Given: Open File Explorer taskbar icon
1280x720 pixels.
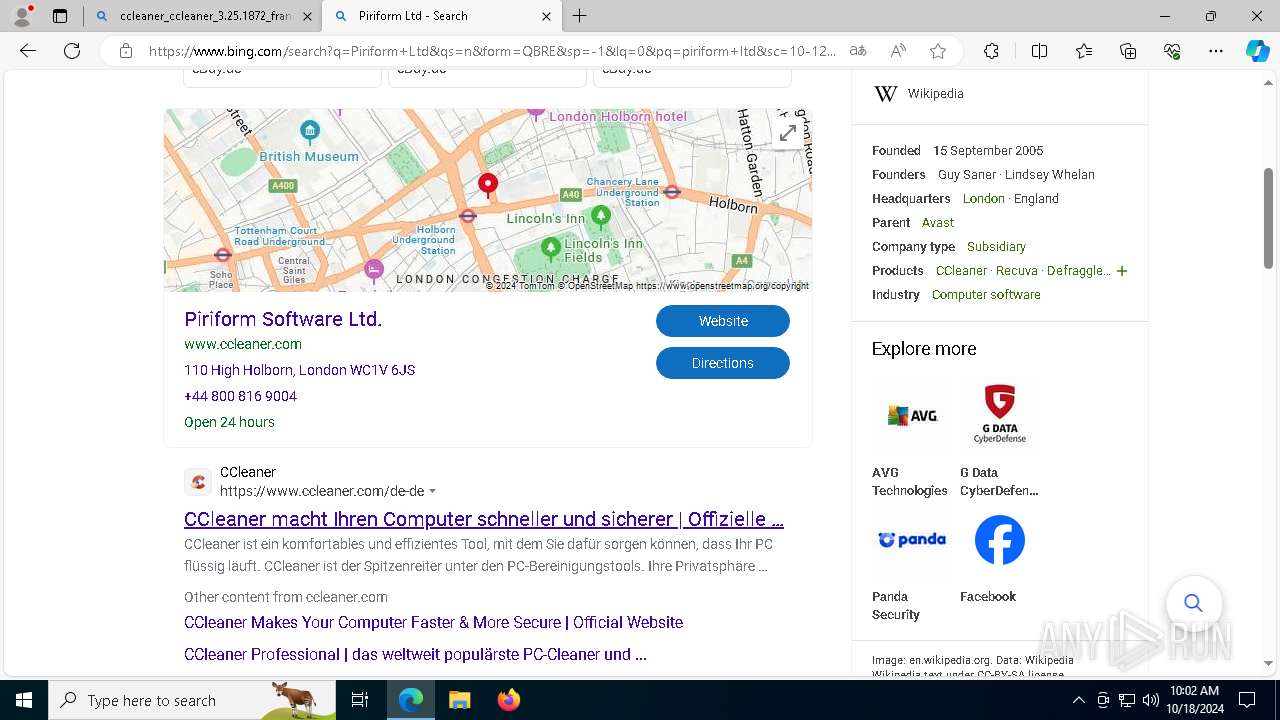Looking at the screenshot, I should tap(459, 700).
